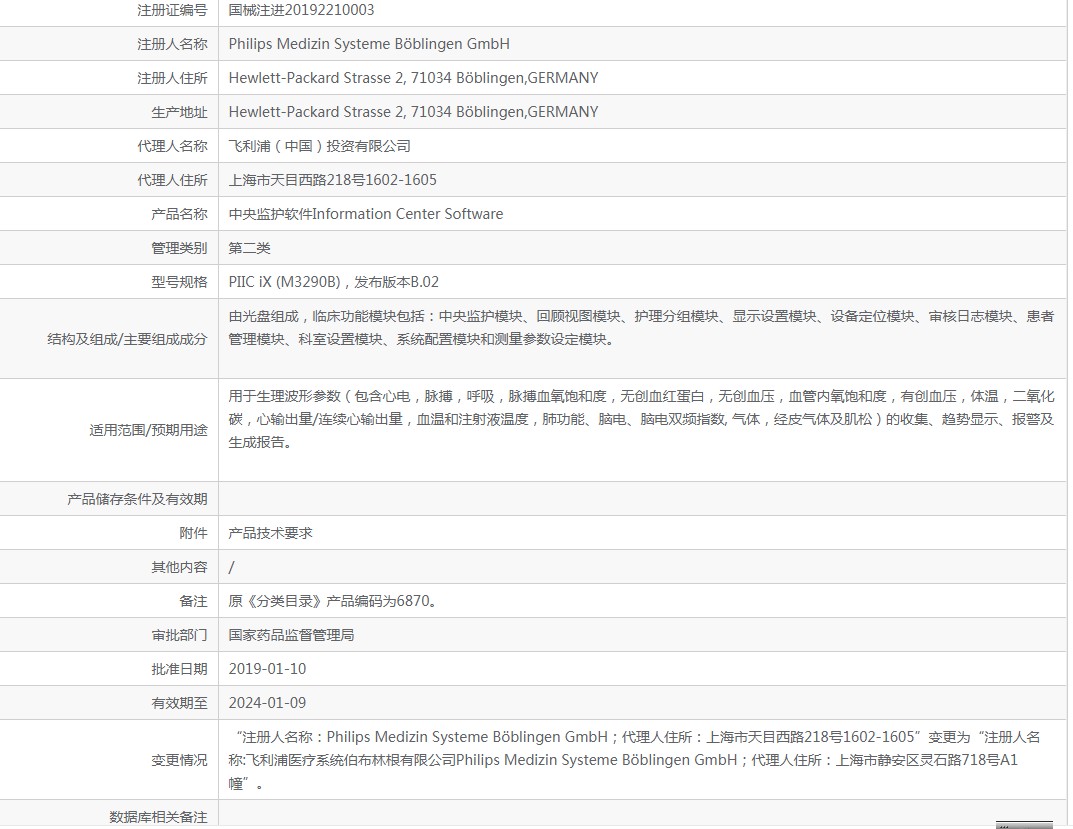
Task: Select approval date 2019-01-10
Action: pos(268,669)
